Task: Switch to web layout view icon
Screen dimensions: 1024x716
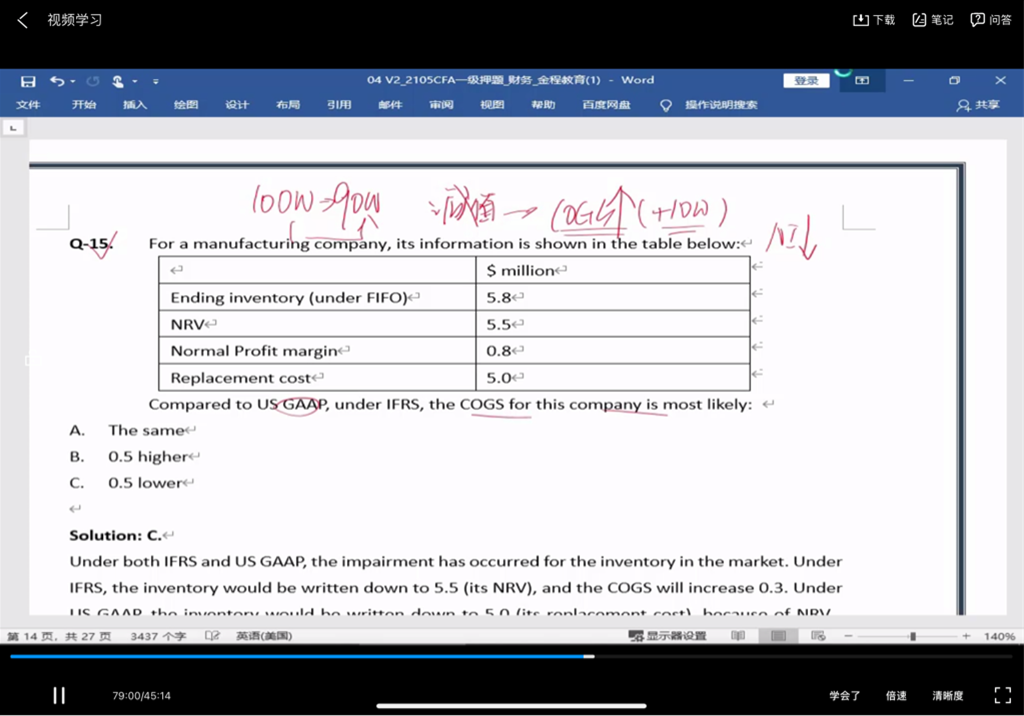Action: pos(818,636)
